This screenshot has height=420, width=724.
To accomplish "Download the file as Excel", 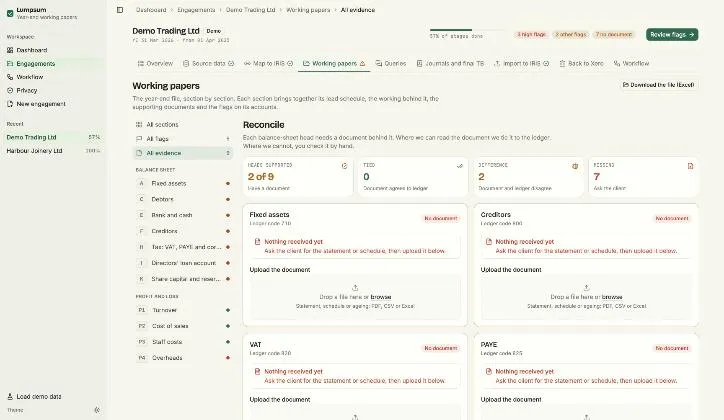I will coord(659,85).
